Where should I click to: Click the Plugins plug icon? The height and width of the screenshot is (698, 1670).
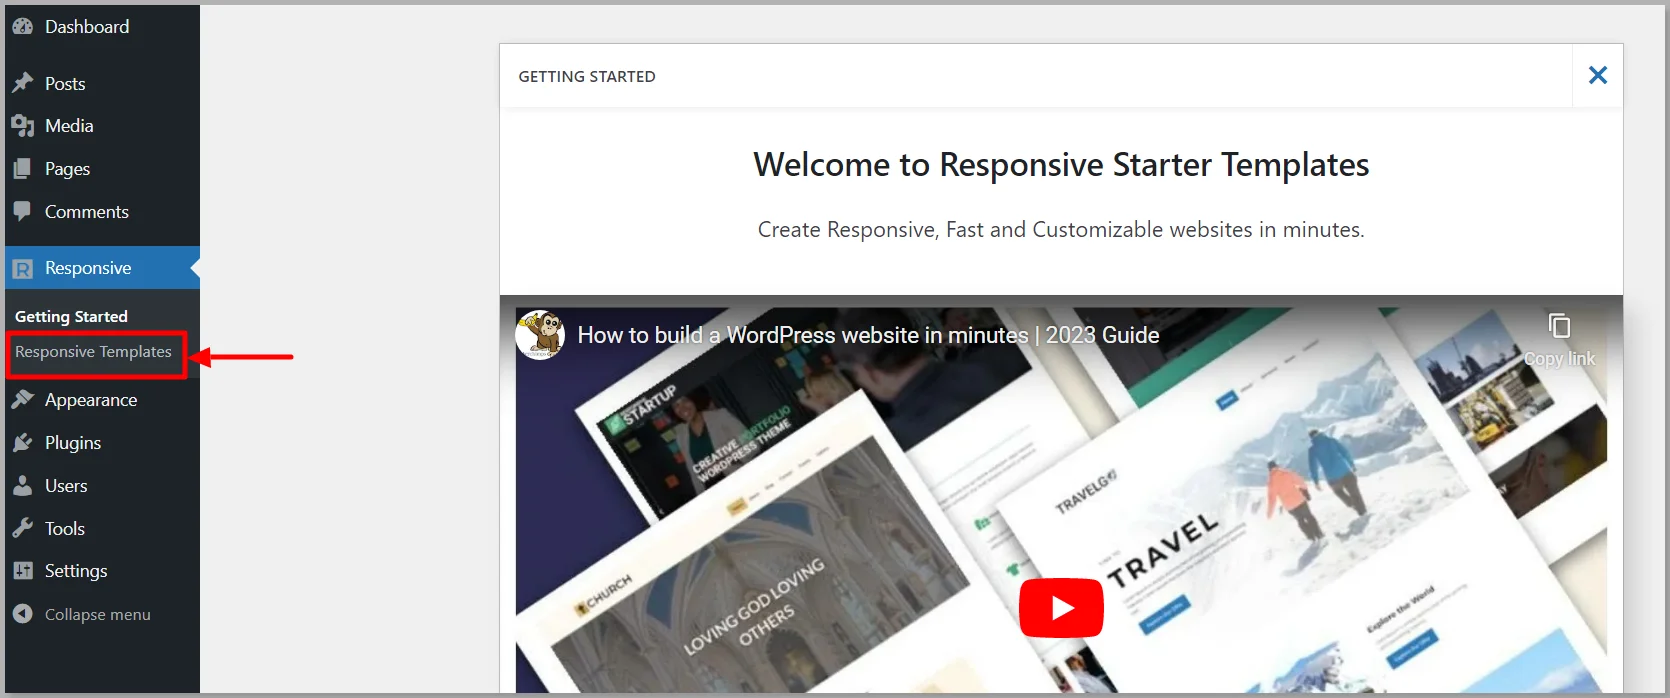click(x=22, y=442)
